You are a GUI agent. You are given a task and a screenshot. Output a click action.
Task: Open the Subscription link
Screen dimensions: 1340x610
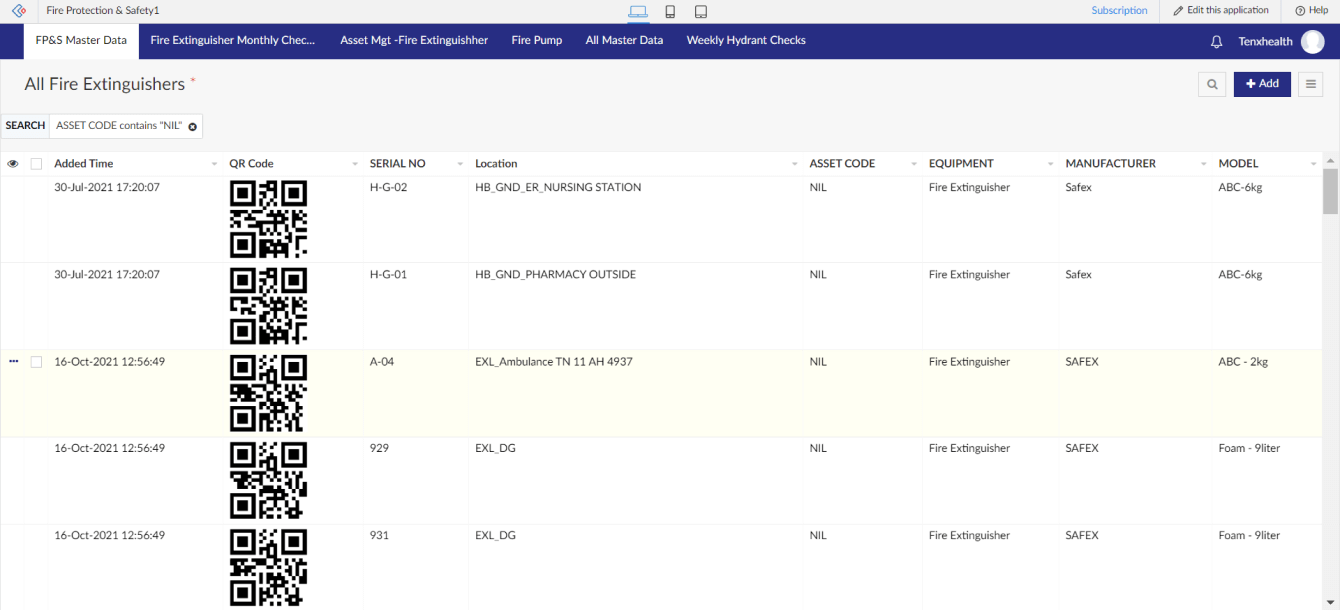click(1119, 11)
